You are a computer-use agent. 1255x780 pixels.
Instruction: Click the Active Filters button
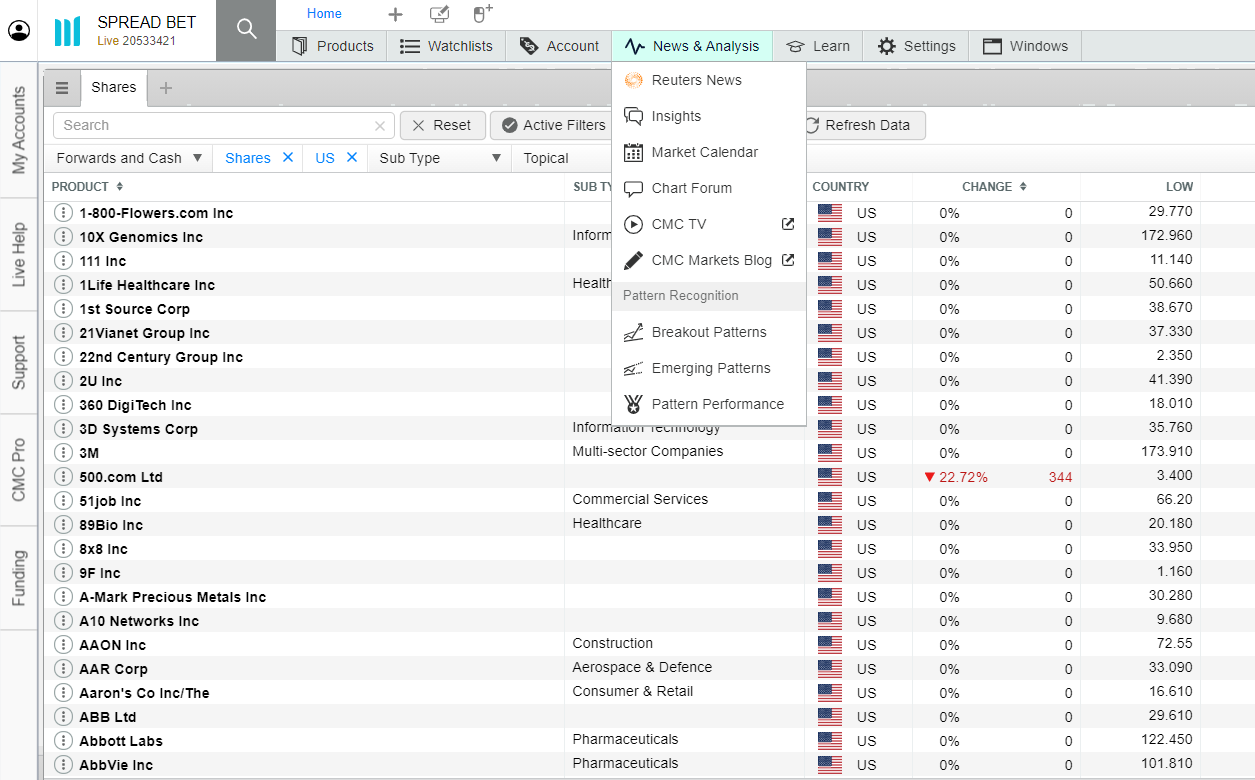pyautogui.click(x=553, y=125)
